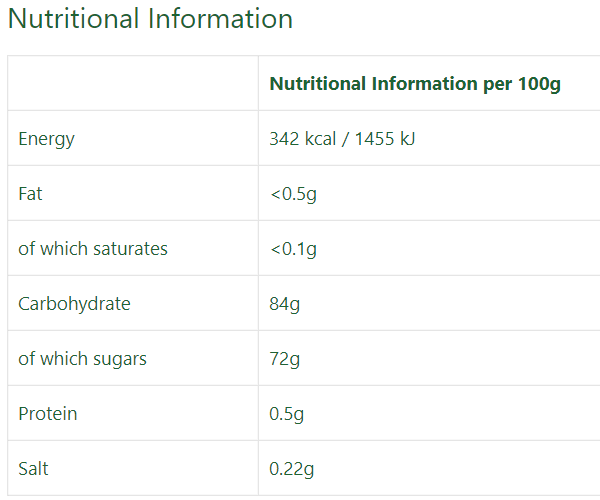Select the '0.5g' protein value
Screen dimensions: 600x500
(x=289, y=414)
